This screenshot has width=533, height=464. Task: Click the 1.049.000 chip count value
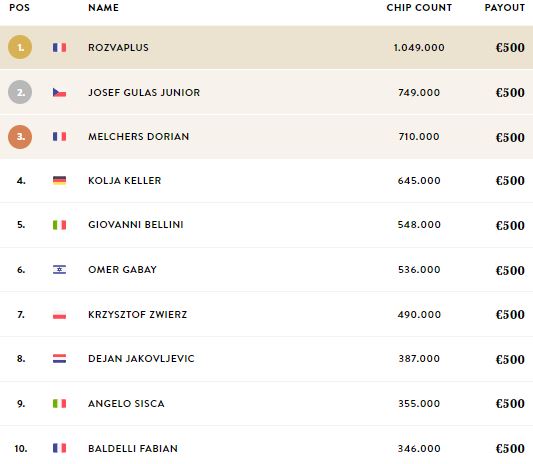click(x=419, y=47)
